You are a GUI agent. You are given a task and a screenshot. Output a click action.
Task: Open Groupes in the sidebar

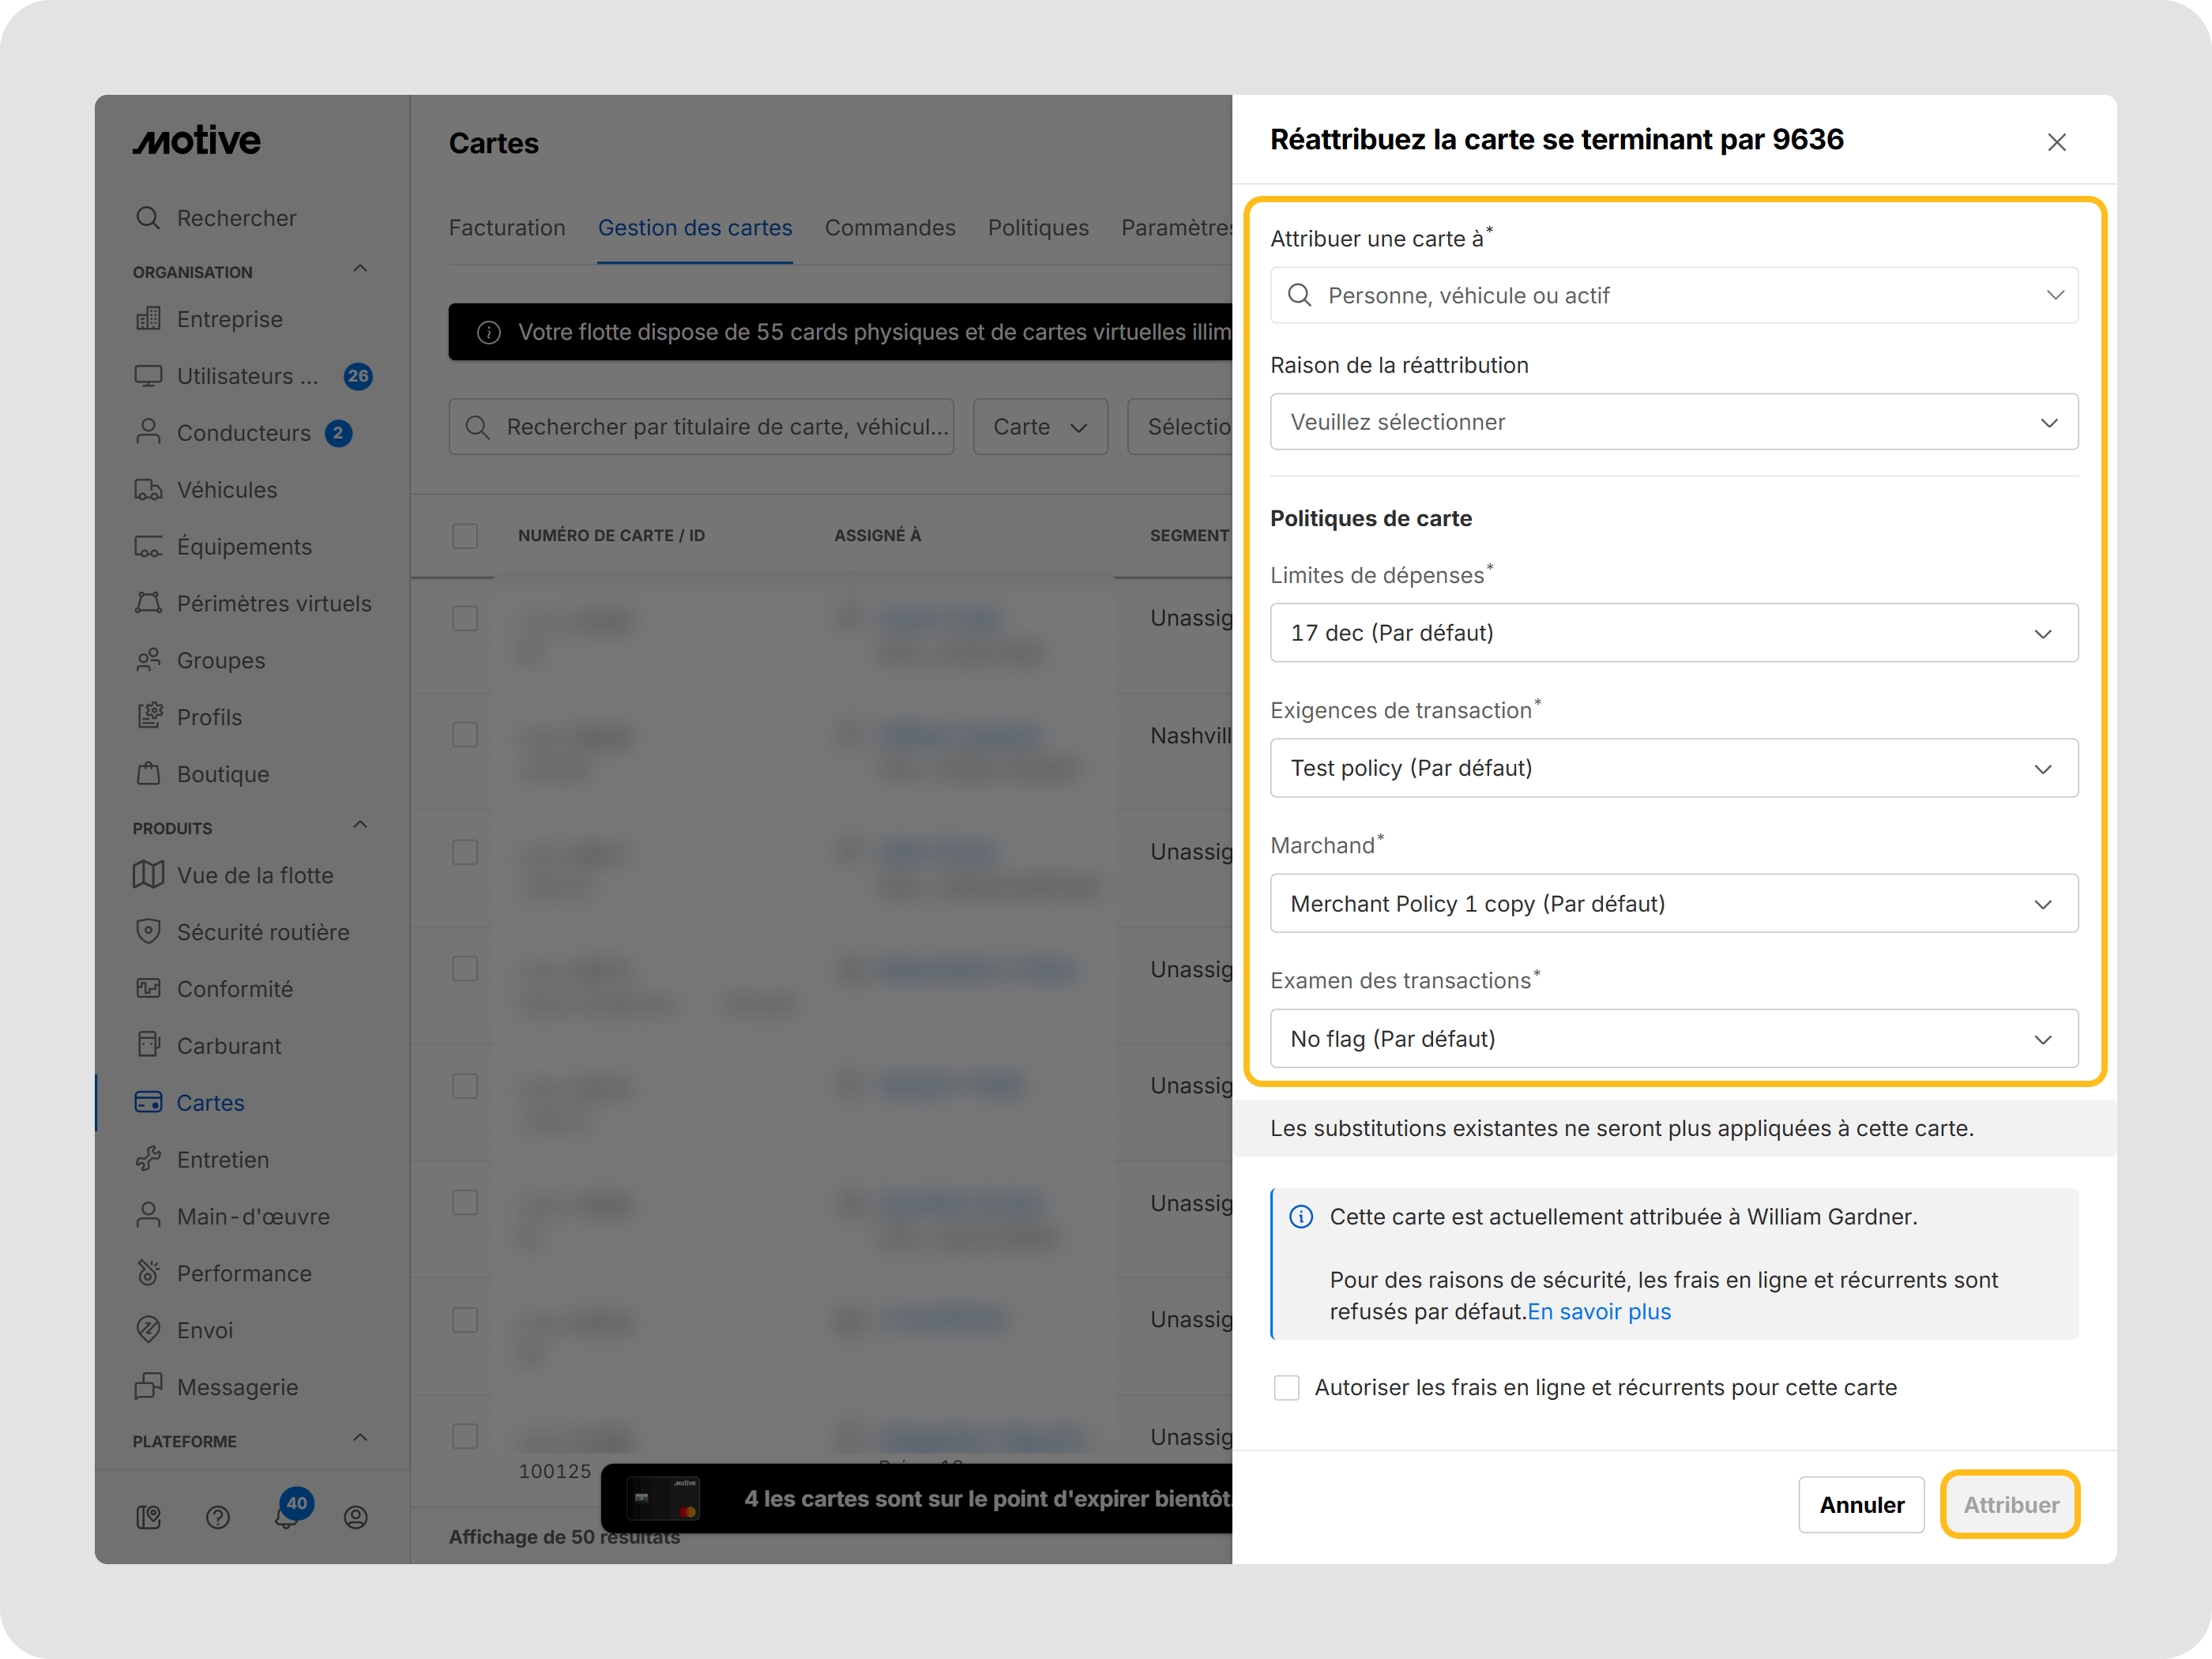click(x=200, y=661)
